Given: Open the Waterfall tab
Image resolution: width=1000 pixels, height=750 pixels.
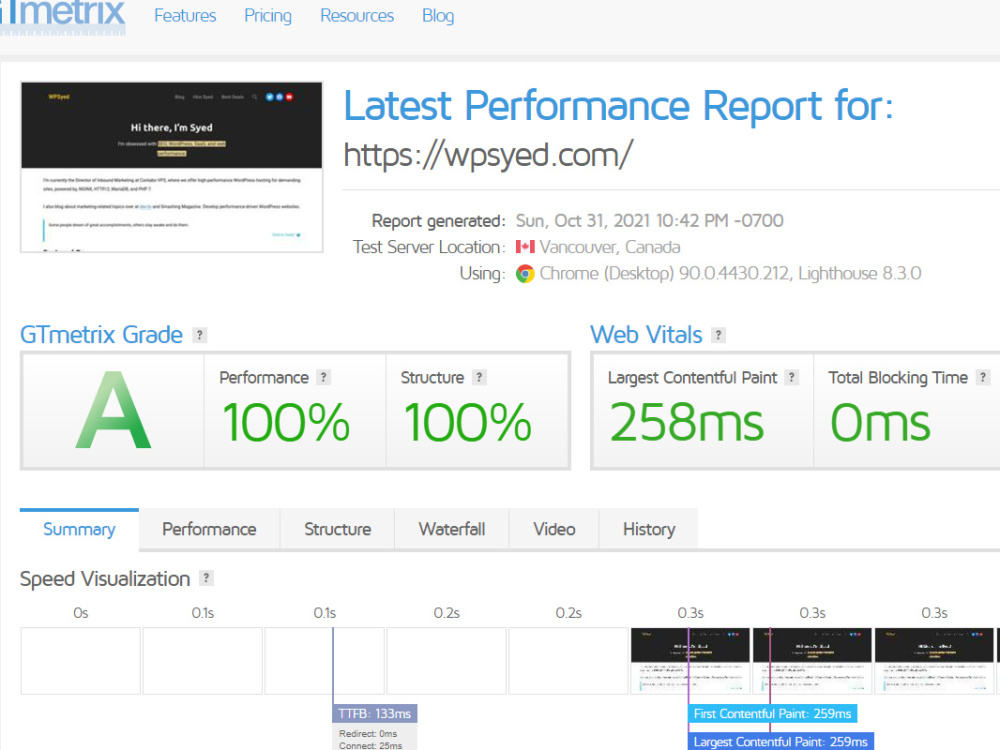Looking at the screenshot, I should [452, 529].
